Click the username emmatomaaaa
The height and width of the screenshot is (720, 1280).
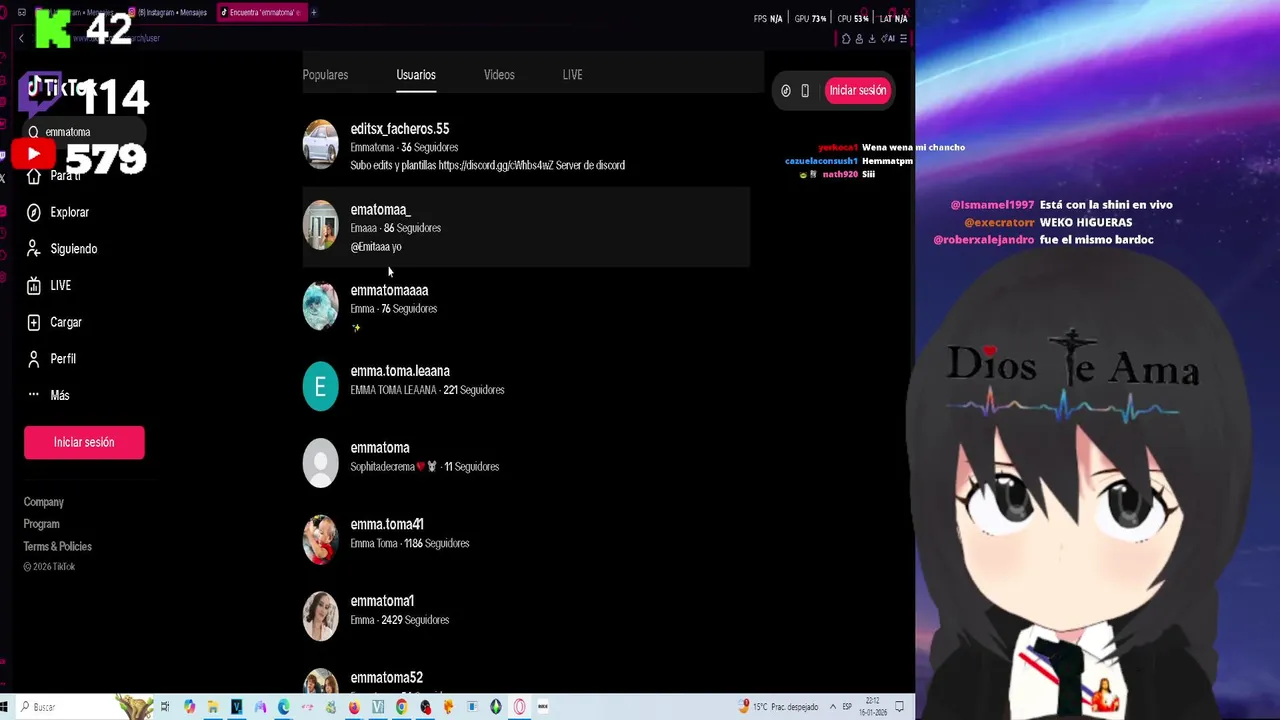click(x=389, y=290)
